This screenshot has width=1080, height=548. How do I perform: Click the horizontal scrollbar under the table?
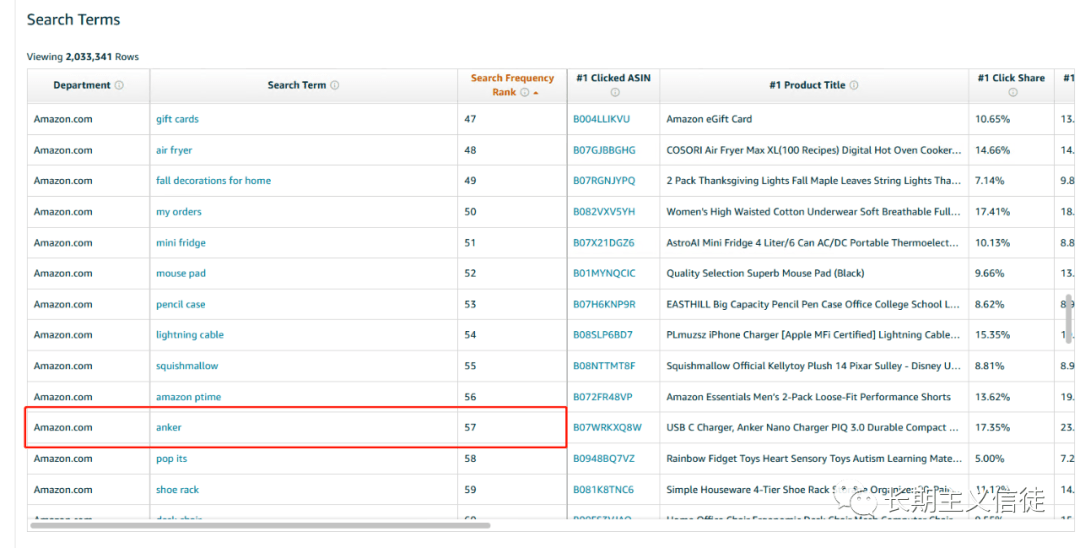click(x=260, y=525)
